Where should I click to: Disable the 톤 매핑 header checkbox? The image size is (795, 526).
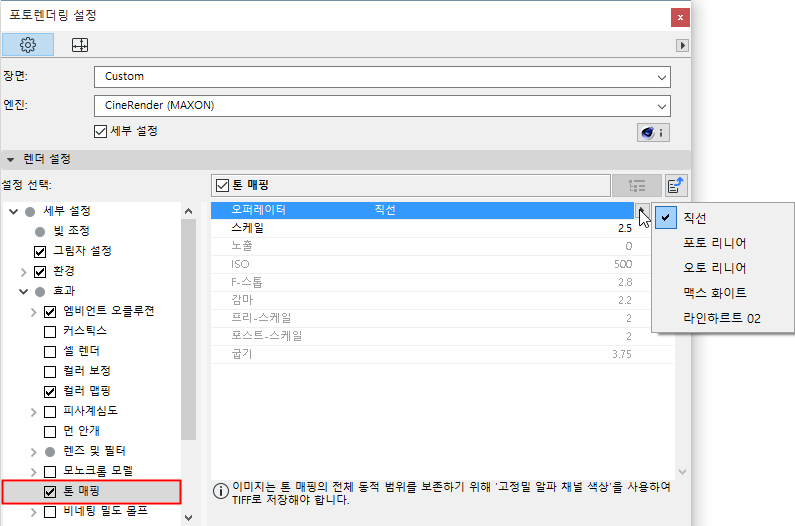point(223,186)
